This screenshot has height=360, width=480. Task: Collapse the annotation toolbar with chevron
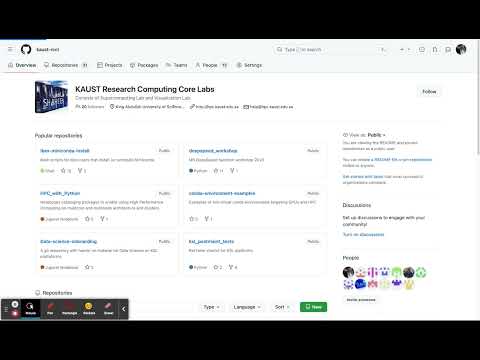pos(123,309)
